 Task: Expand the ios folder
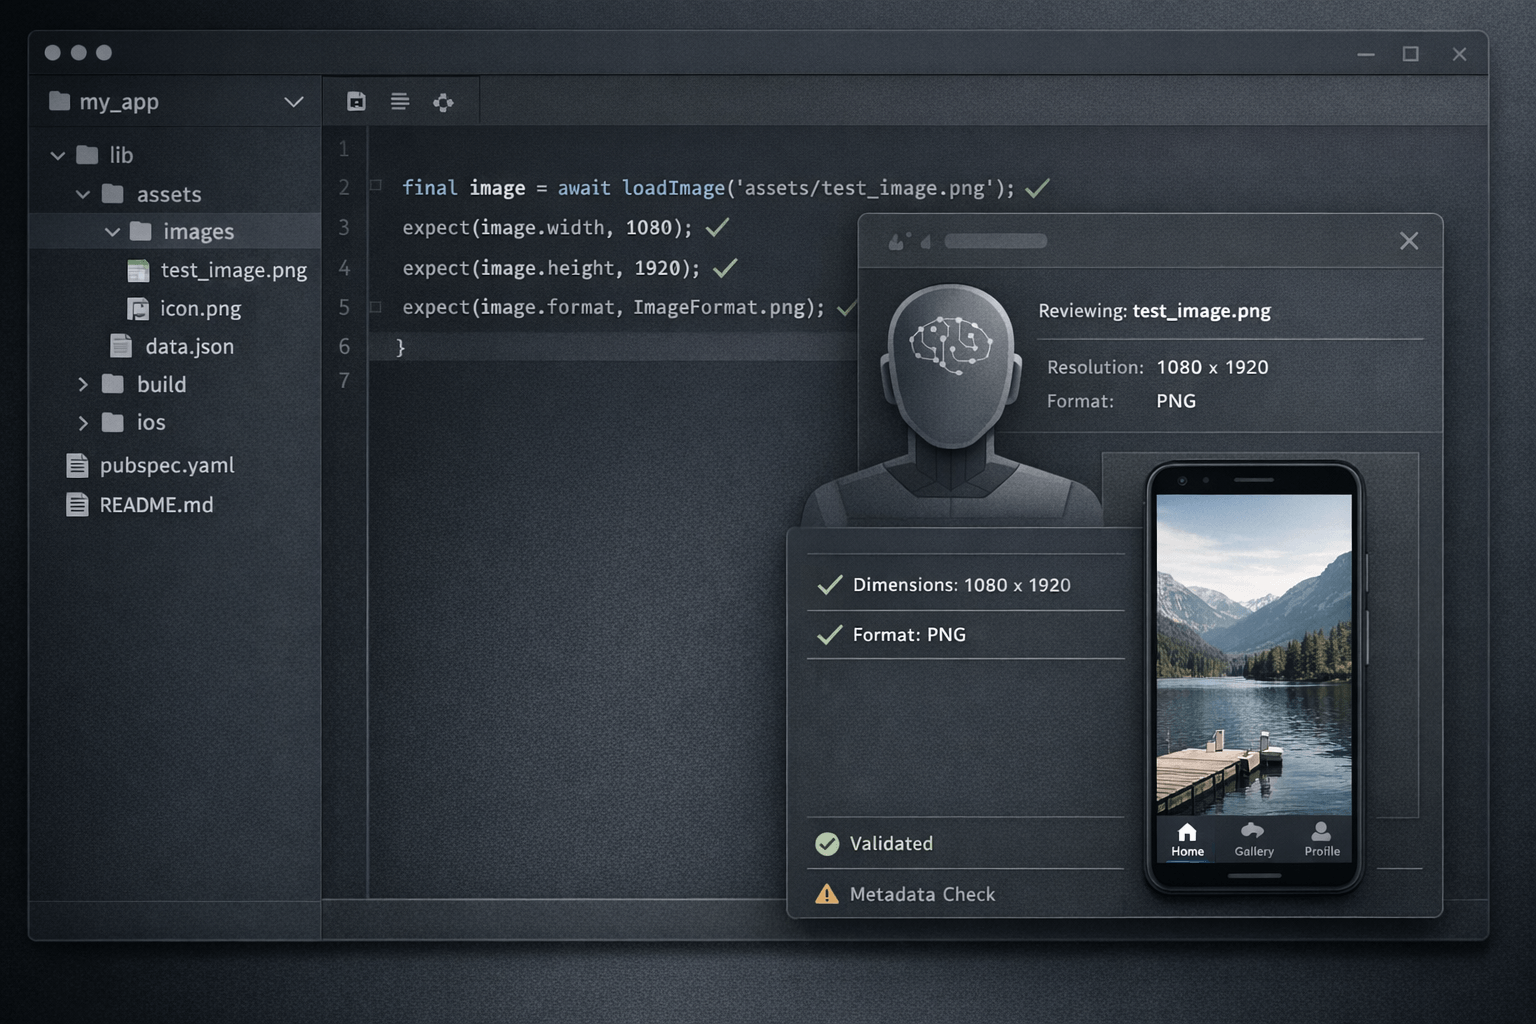pos(84,422)
